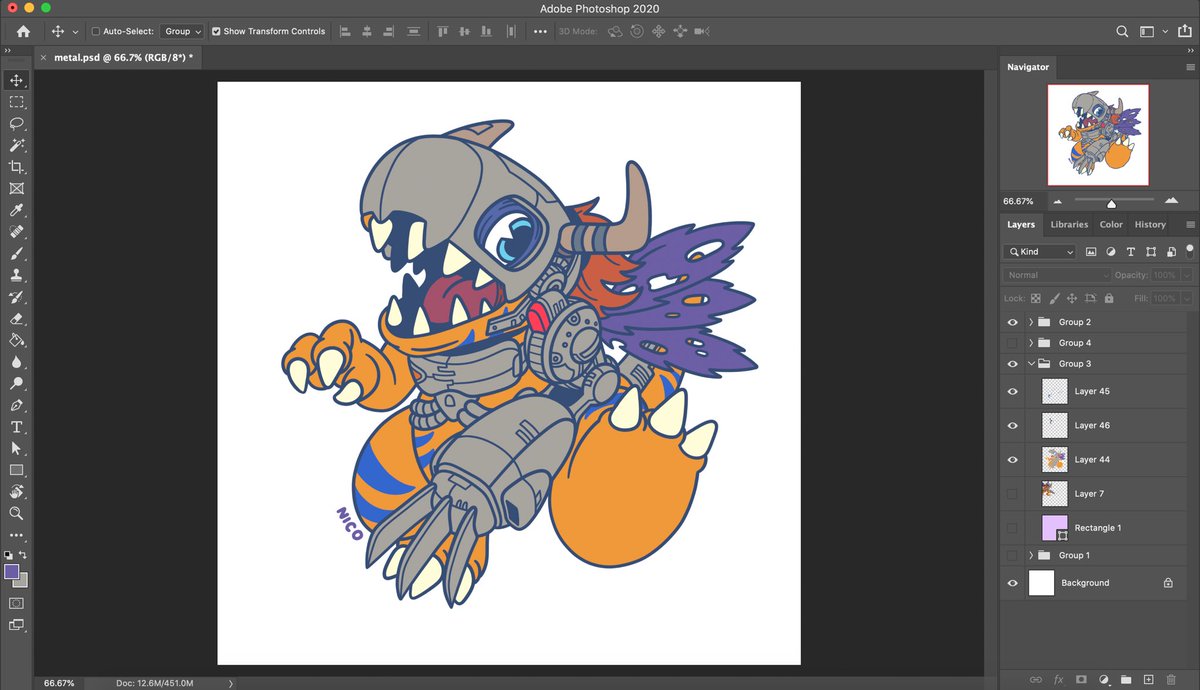Click the Home button in options bar
The width and height of the screenshot is (1200, 690).
point(23,31)
